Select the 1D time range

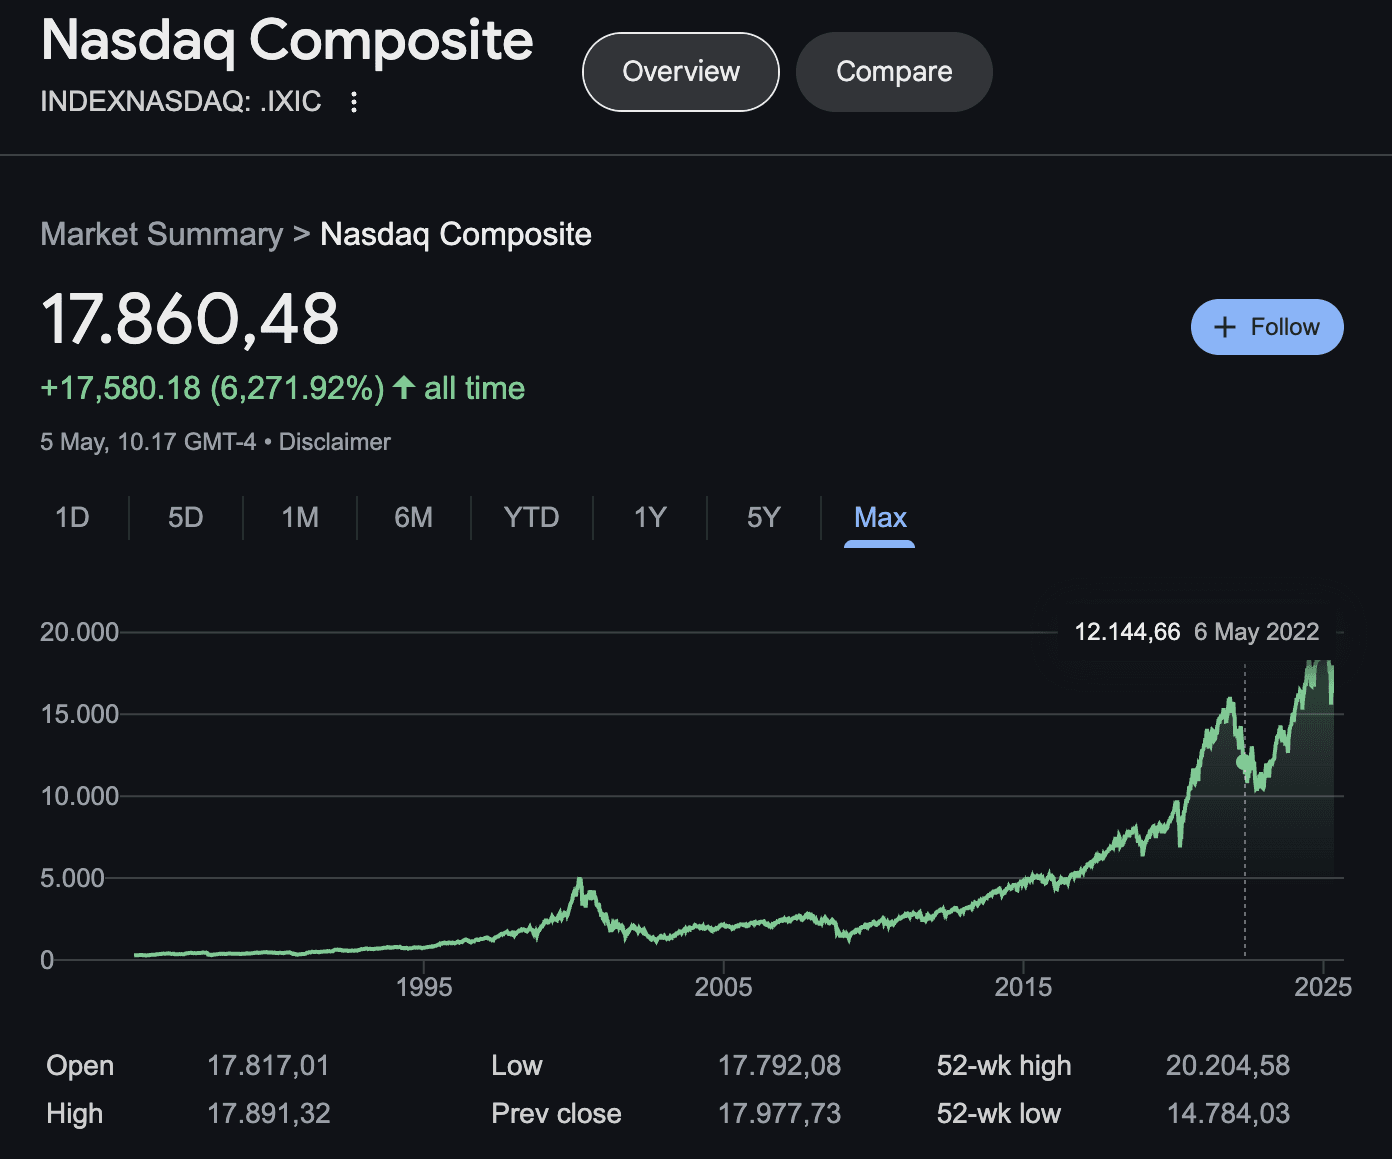click(x=72, y=517)
